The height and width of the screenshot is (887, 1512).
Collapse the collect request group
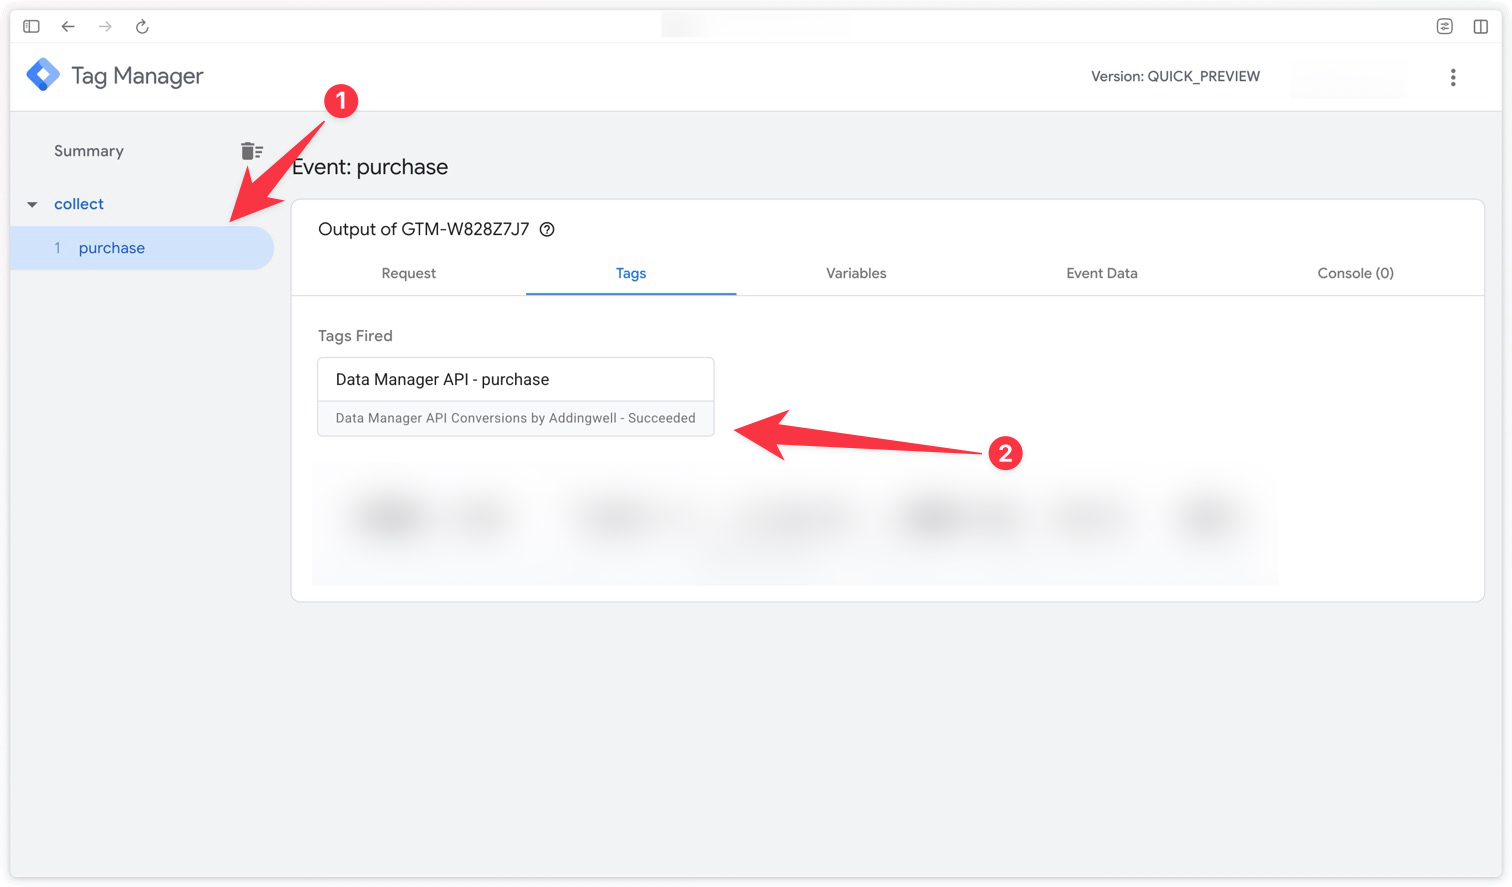(x=32, y=204)
